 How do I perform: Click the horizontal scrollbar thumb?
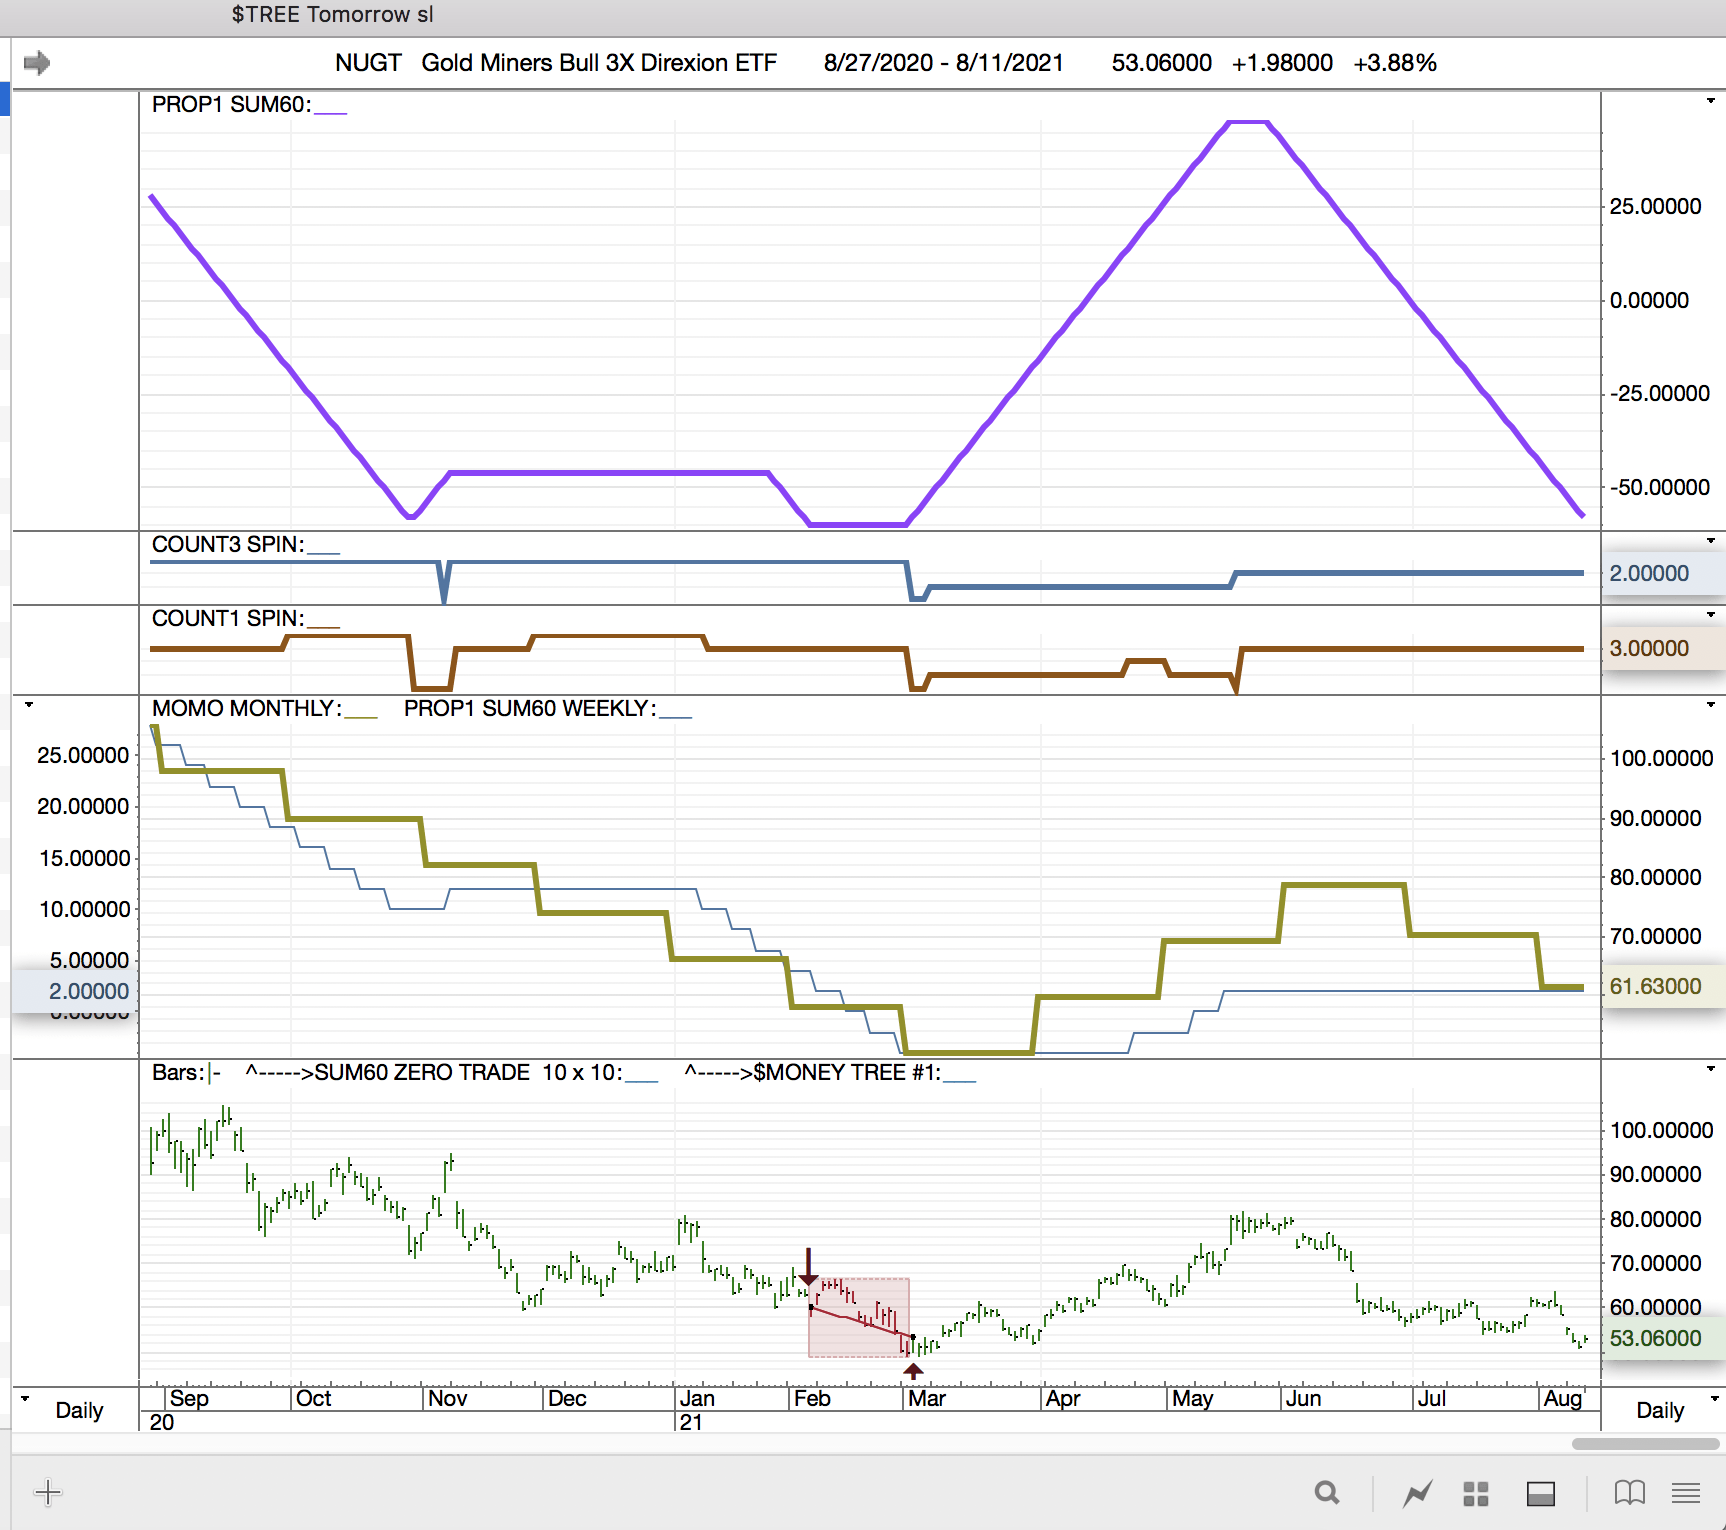click(1645, 1444)
